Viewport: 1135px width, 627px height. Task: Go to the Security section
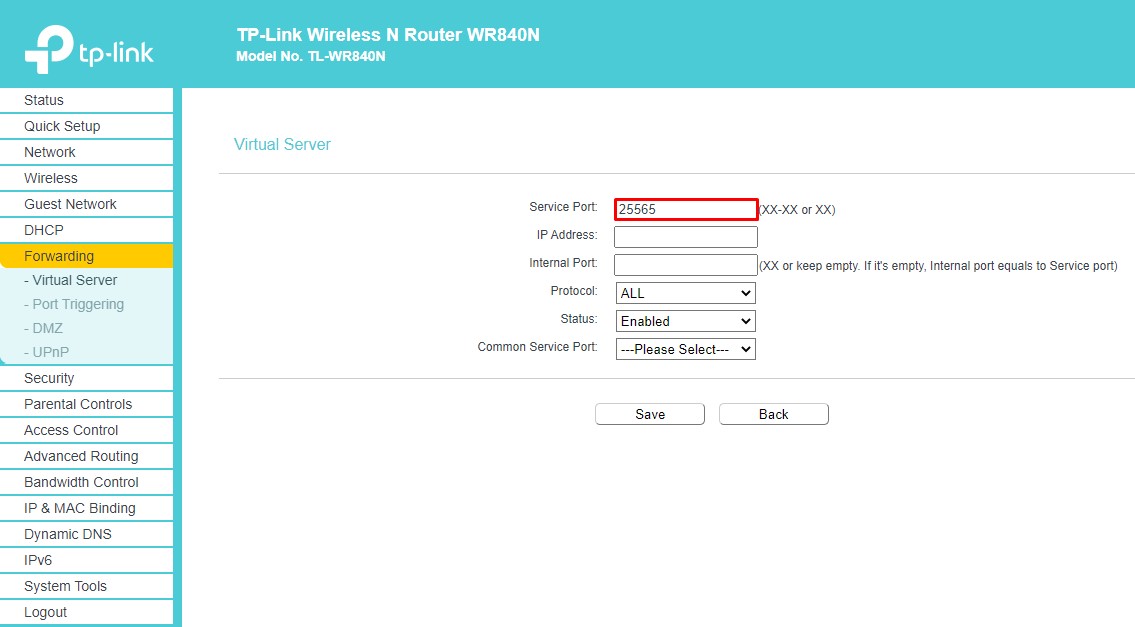point(86,378)
